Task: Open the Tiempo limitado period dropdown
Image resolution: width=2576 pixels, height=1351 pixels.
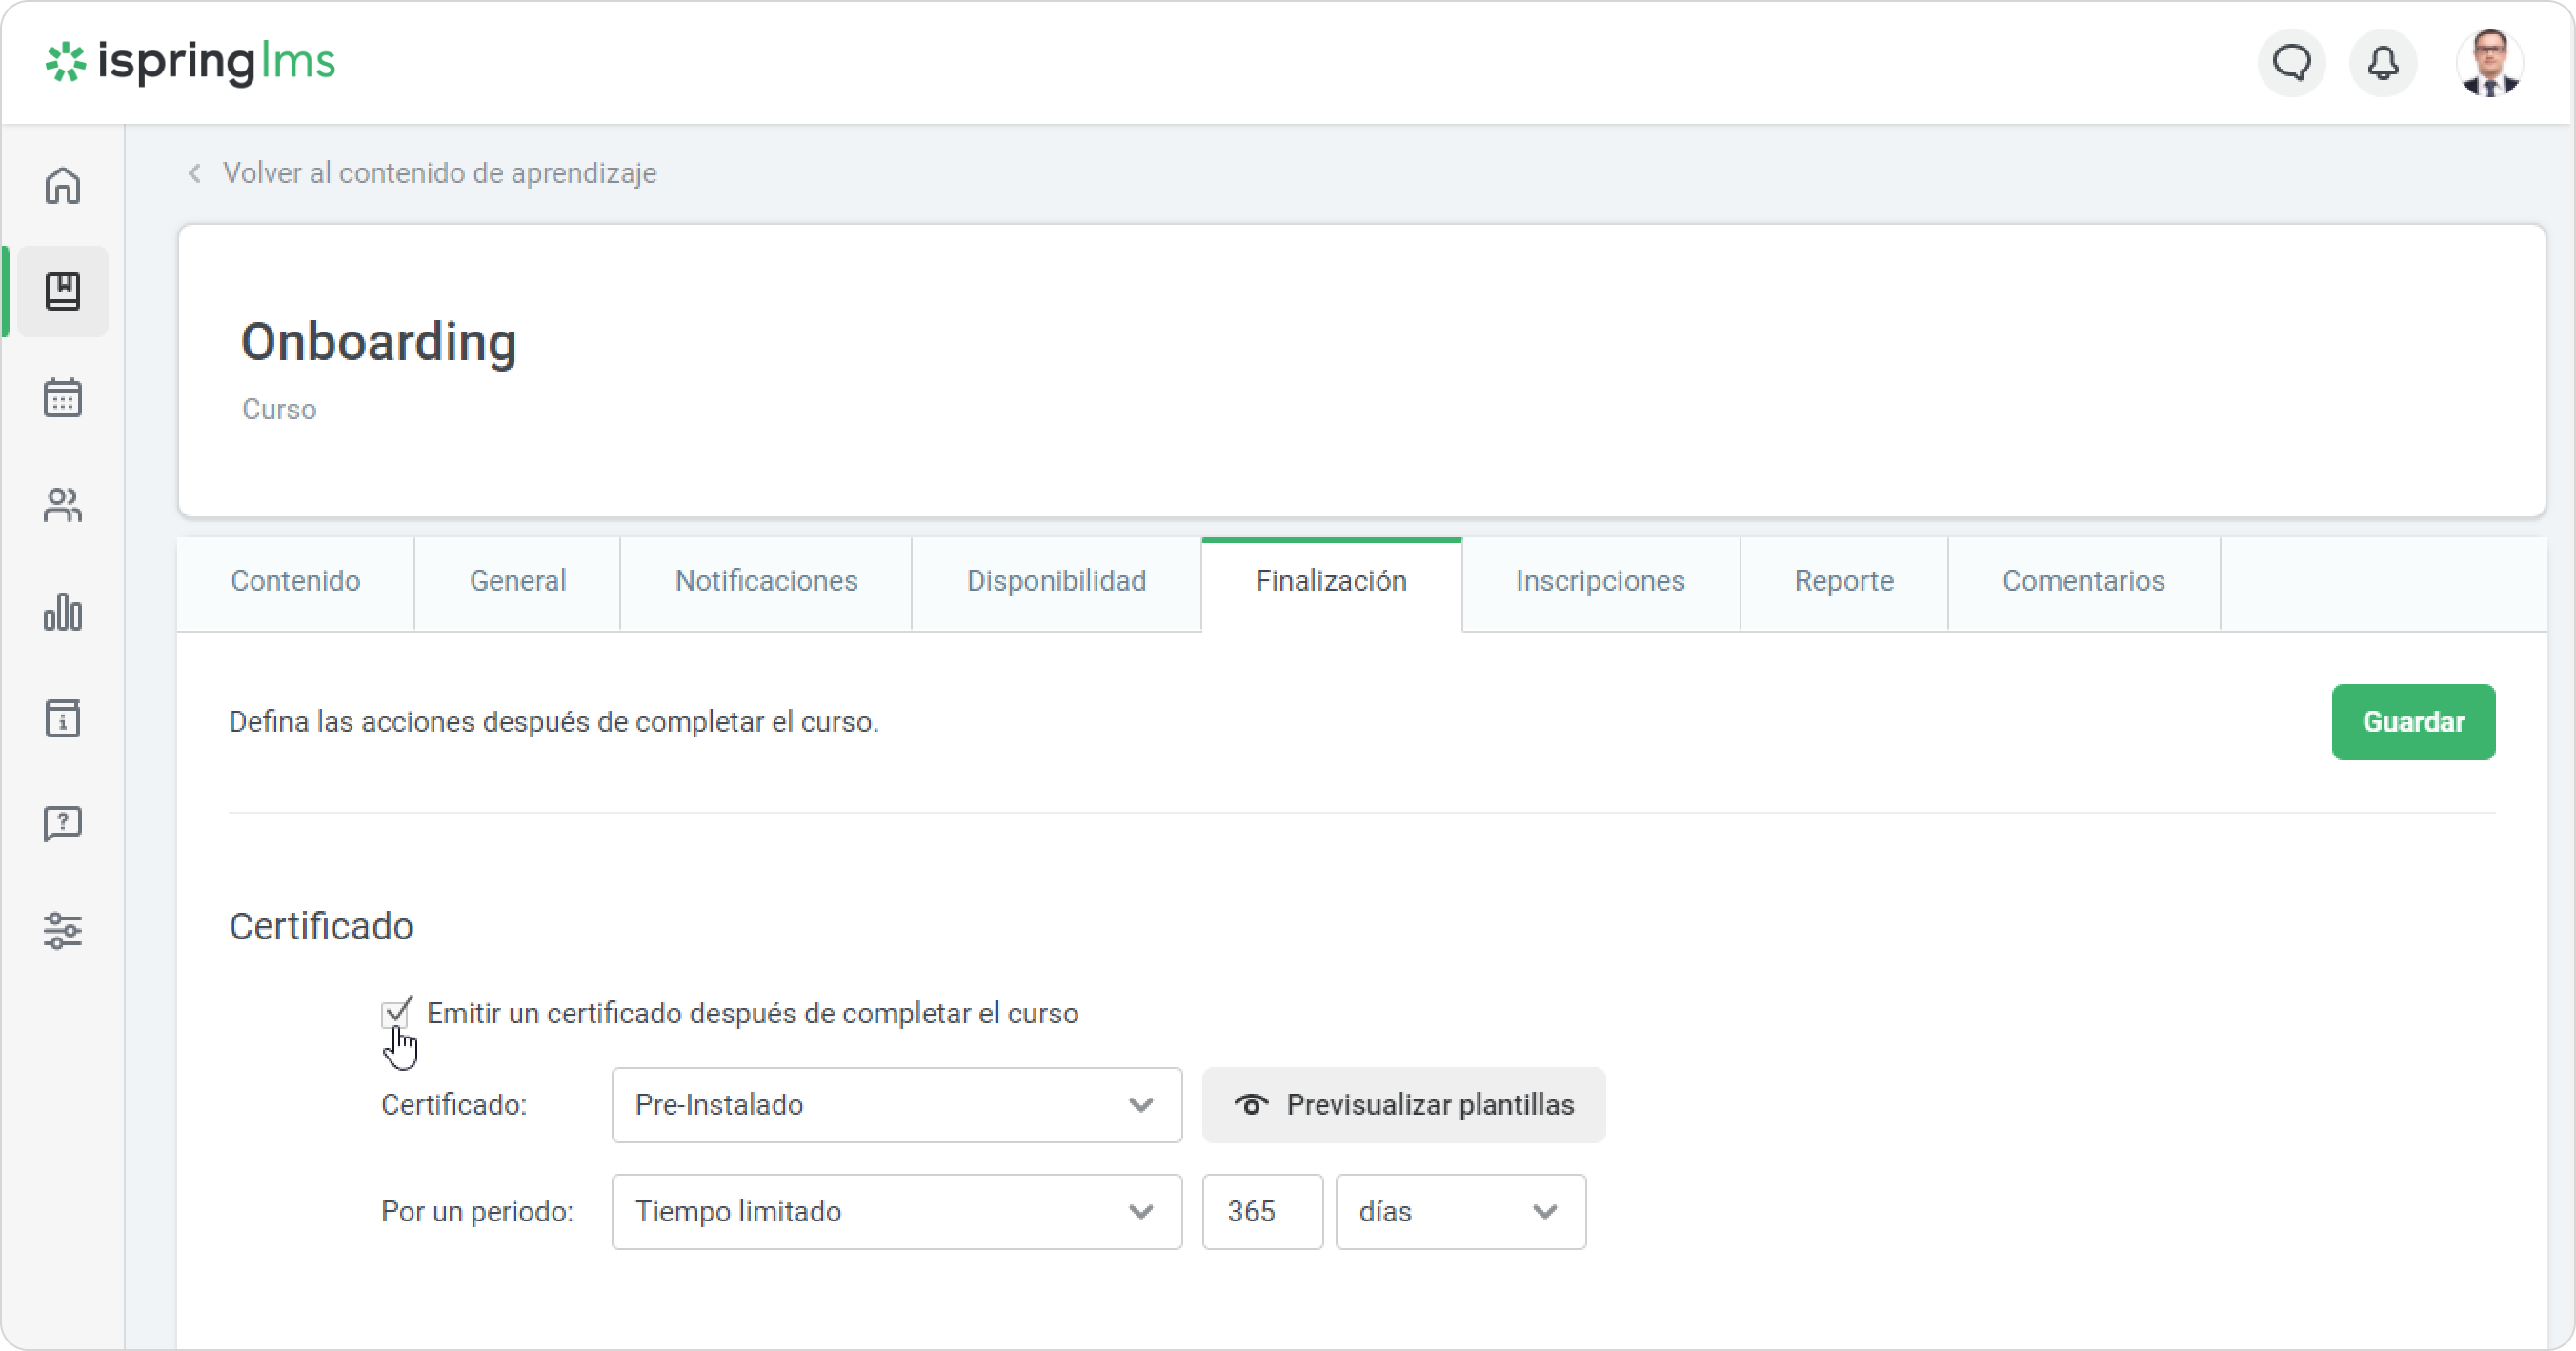Action: pos(896,1212)
